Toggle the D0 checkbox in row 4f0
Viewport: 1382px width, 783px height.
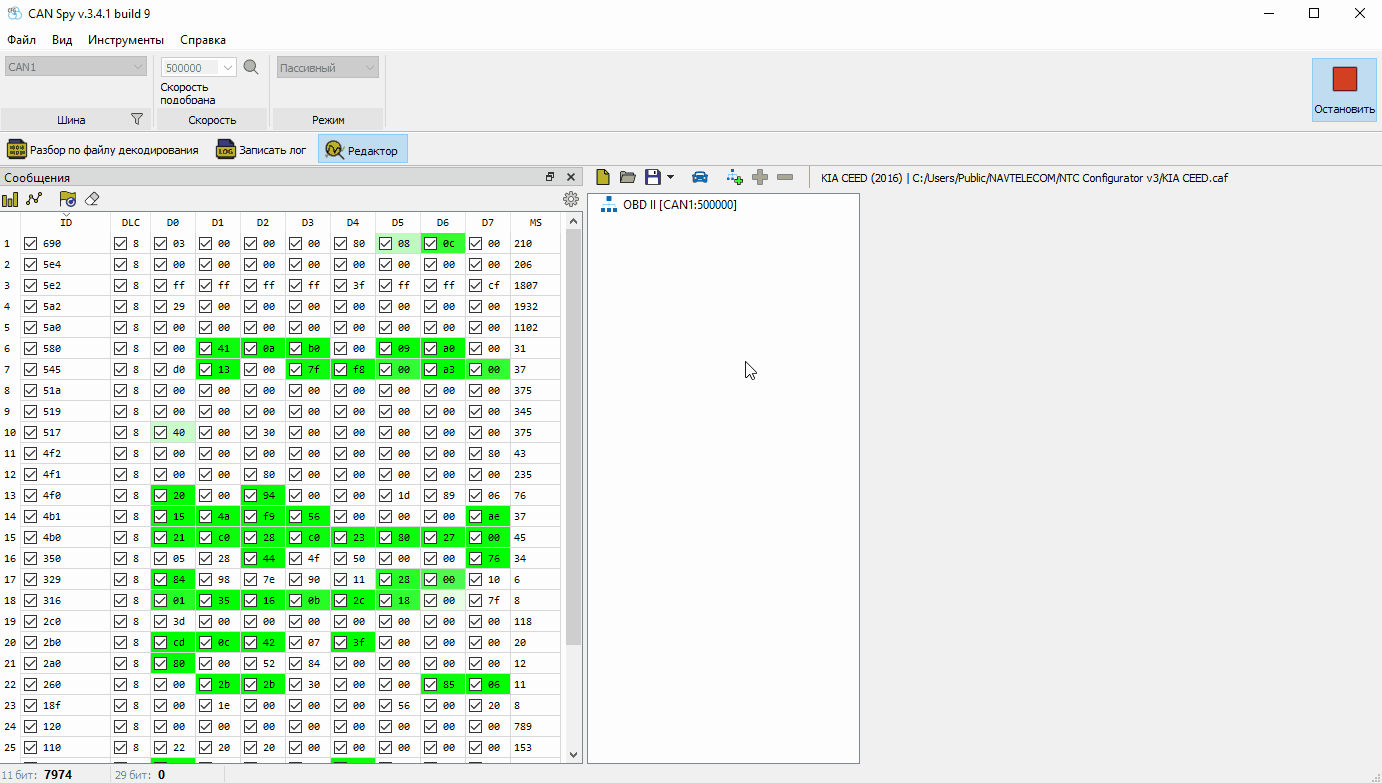coord(161,495)
